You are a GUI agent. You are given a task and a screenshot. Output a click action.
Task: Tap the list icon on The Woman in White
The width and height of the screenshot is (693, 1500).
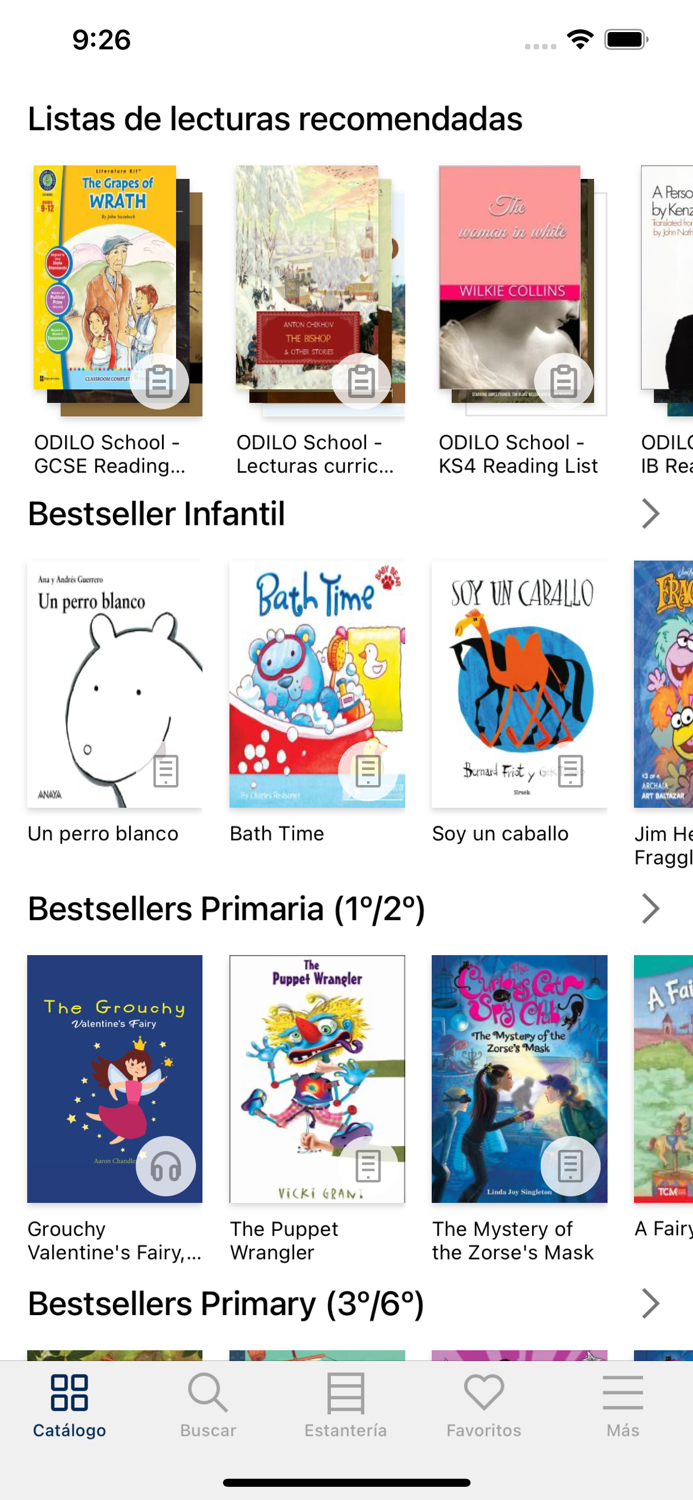564,381
